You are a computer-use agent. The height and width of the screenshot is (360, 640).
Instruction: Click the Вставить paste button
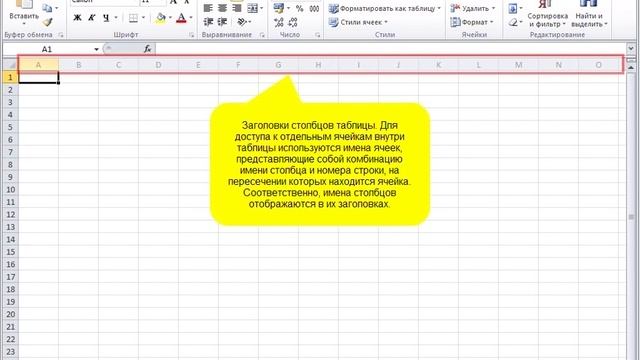[24, 12]
